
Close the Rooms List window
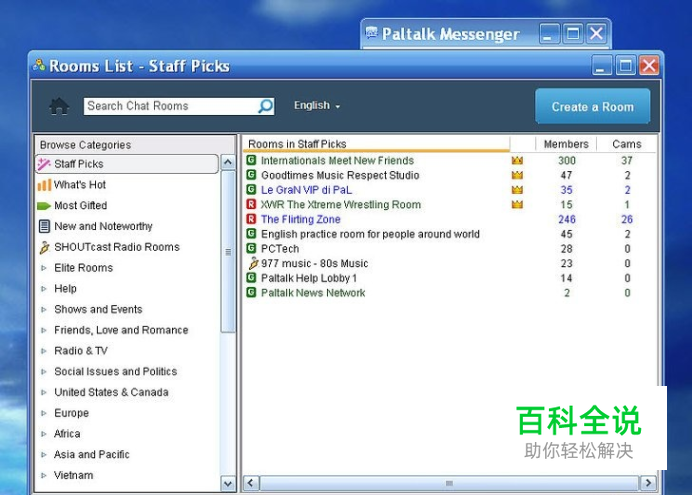click(x=649, y=66)
